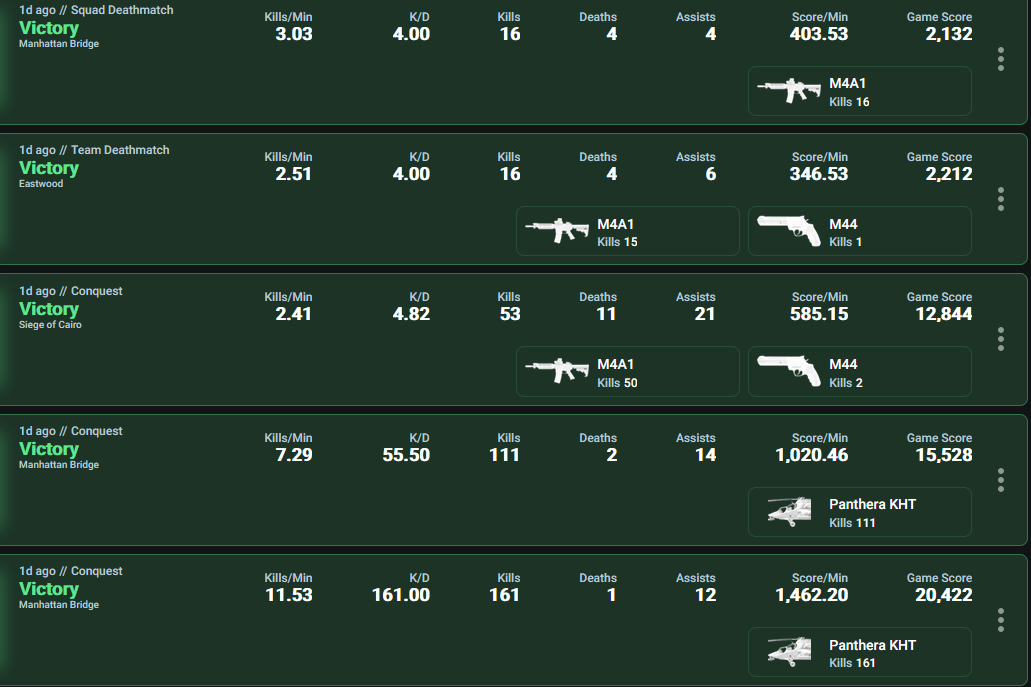This screenshot has height=687, width=1031.
Task: Click Kills/Min value 2.51
Action: pos(294,174)
